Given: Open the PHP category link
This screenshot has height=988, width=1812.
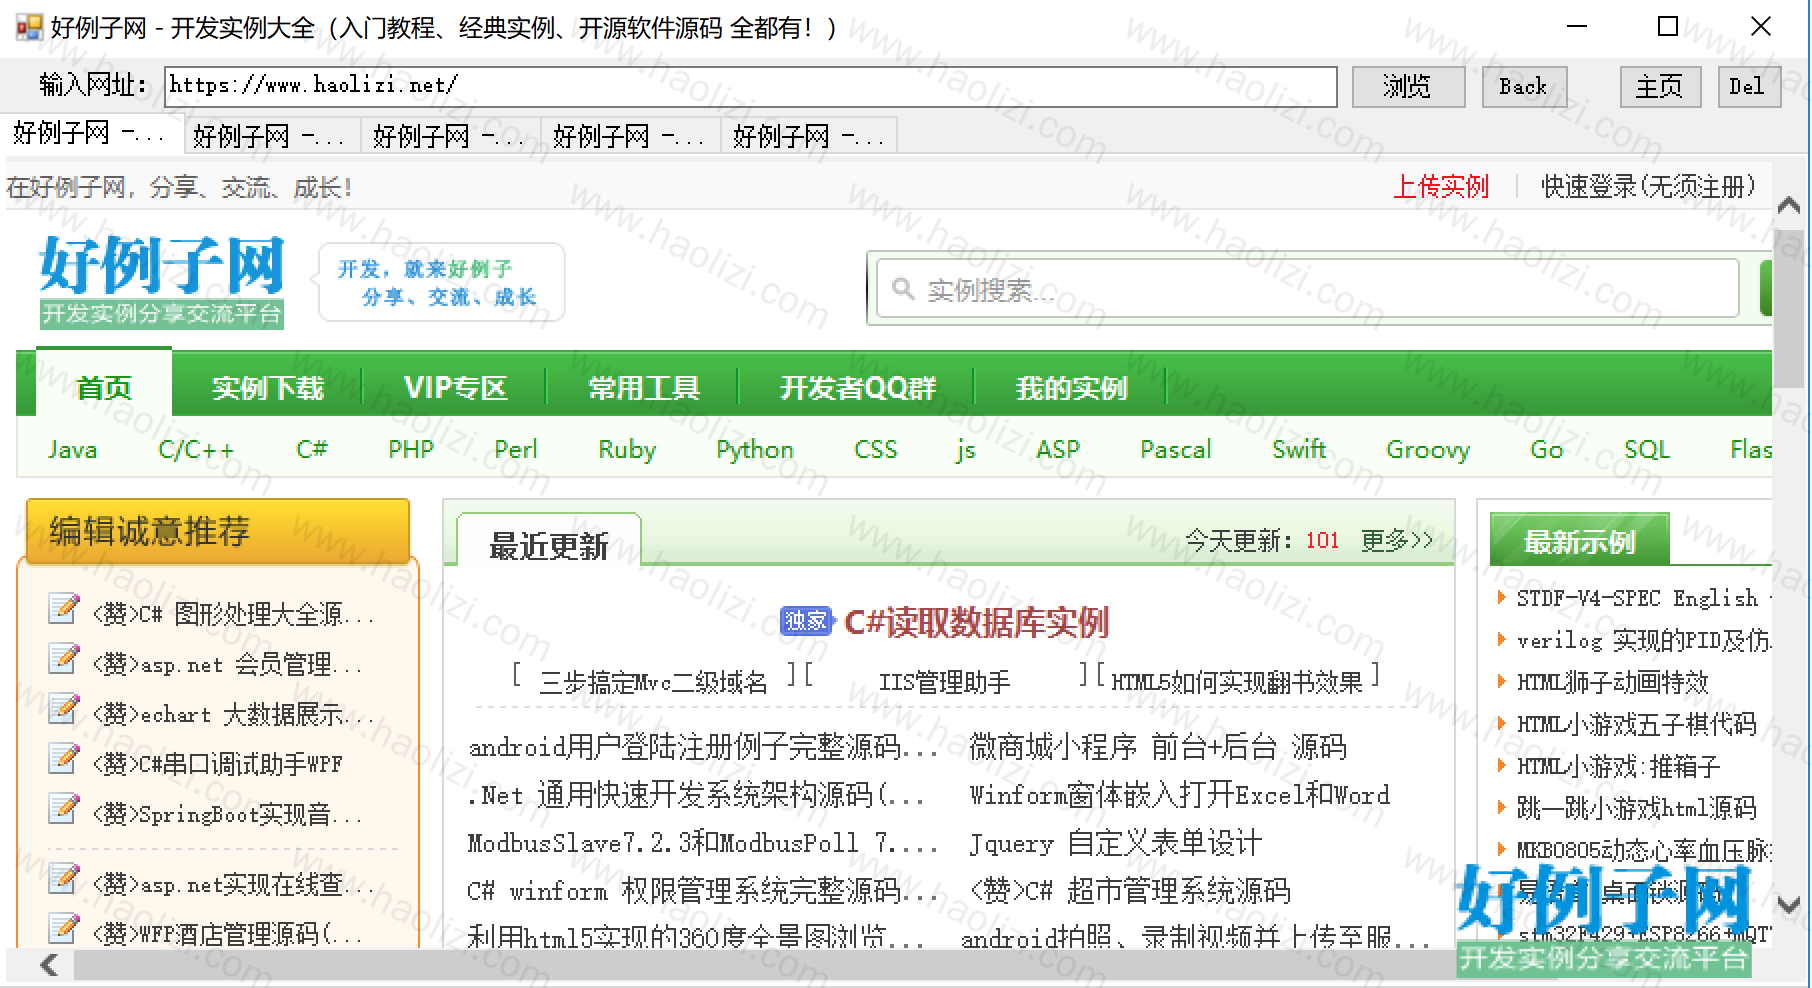Looking at the screenshot, I should 411,450.
